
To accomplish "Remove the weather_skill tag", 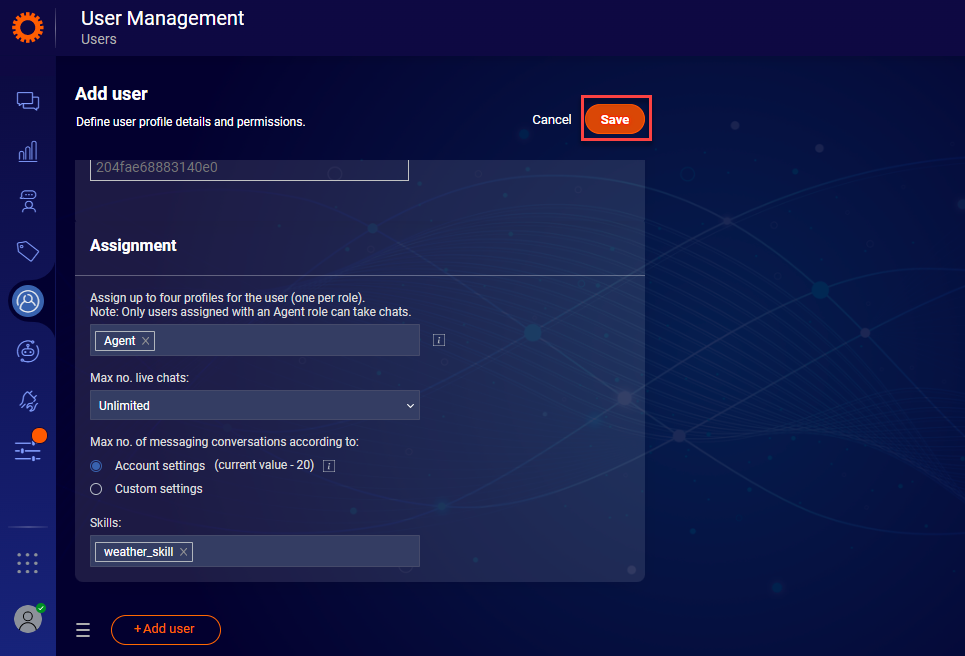I will [x=183, y=552].
